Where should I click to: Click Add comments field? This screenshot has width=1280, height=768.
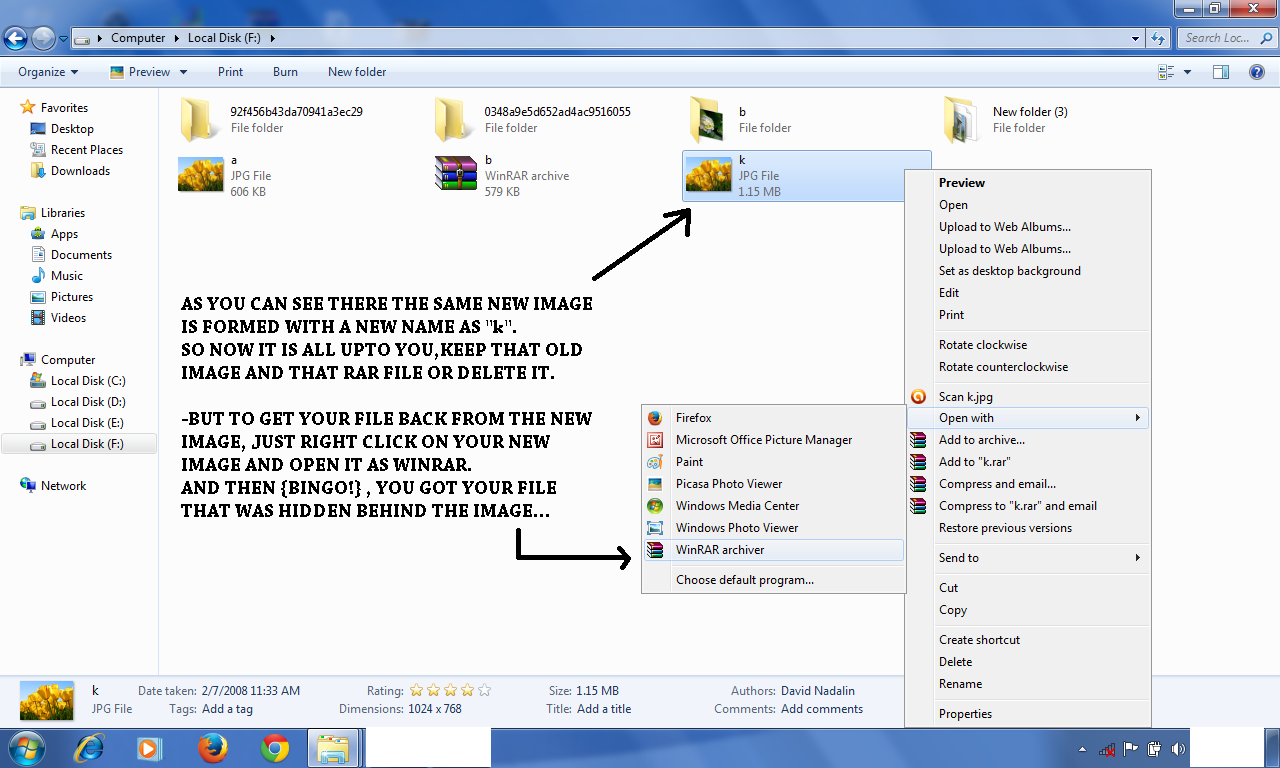[x=822, y=709]
